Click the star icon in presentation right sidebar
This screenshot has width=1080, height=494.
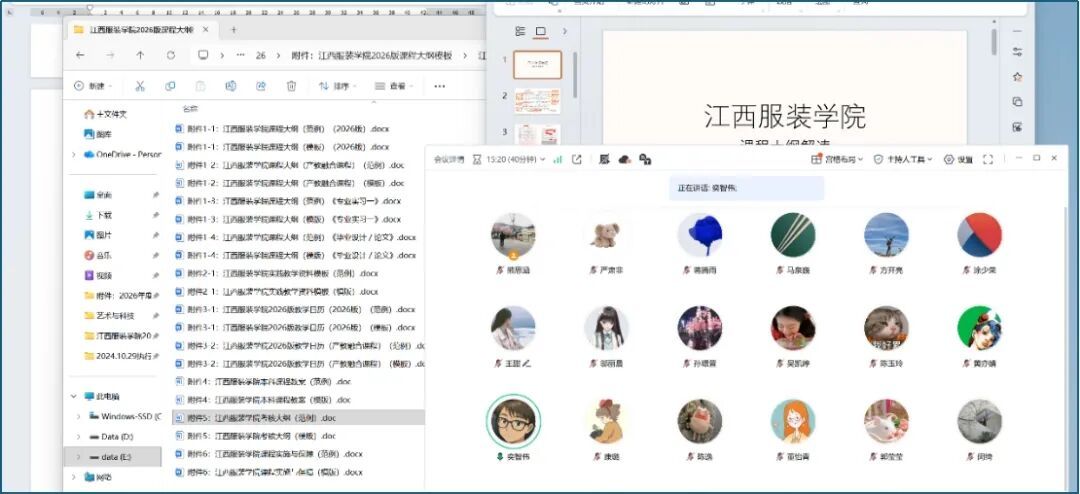click(1017, 77)
